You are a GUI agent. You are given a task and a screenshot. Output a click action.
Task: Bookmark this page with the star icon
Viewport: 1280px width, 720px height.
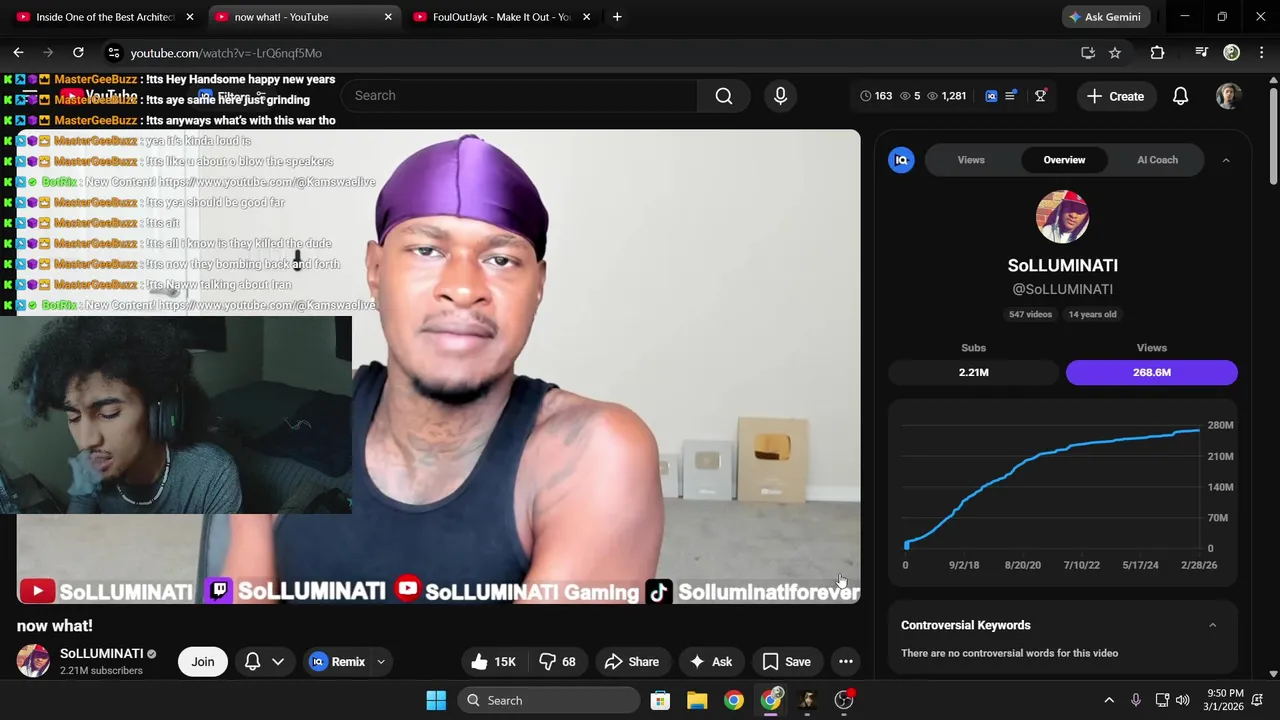click(x=1115, y=53)
